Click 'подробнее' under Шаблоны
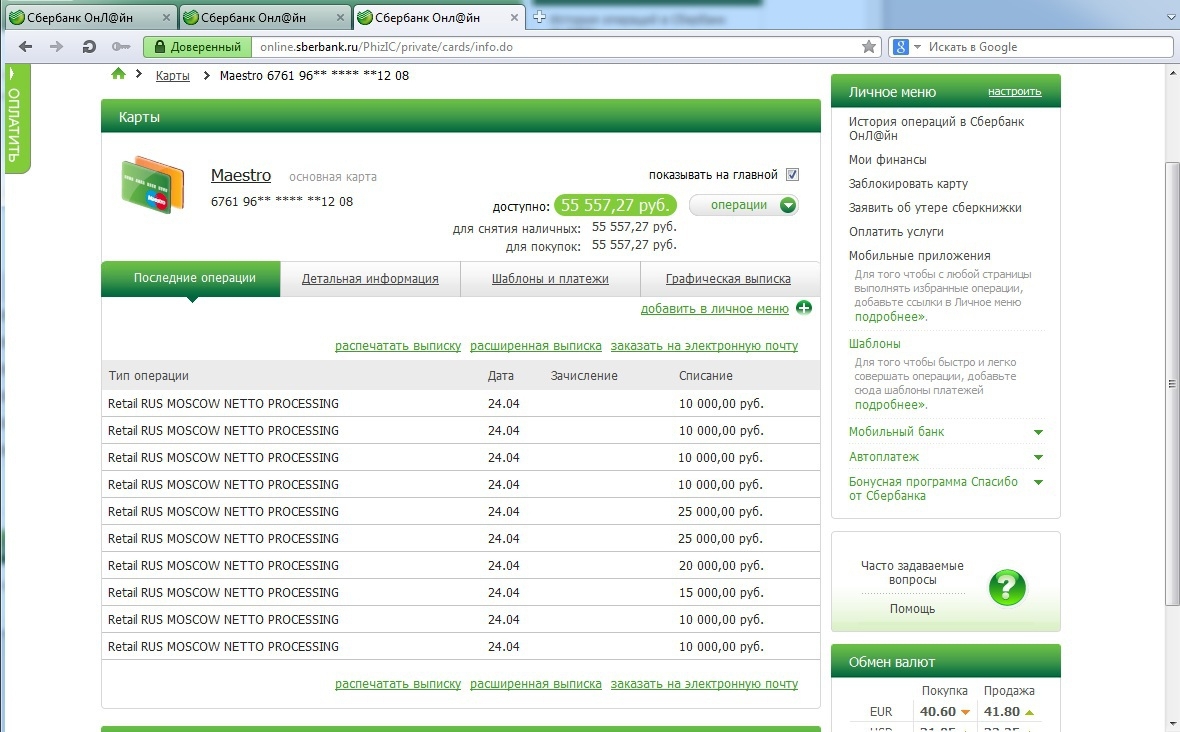This screenshot has width=1180, height=732. (890, 405)
